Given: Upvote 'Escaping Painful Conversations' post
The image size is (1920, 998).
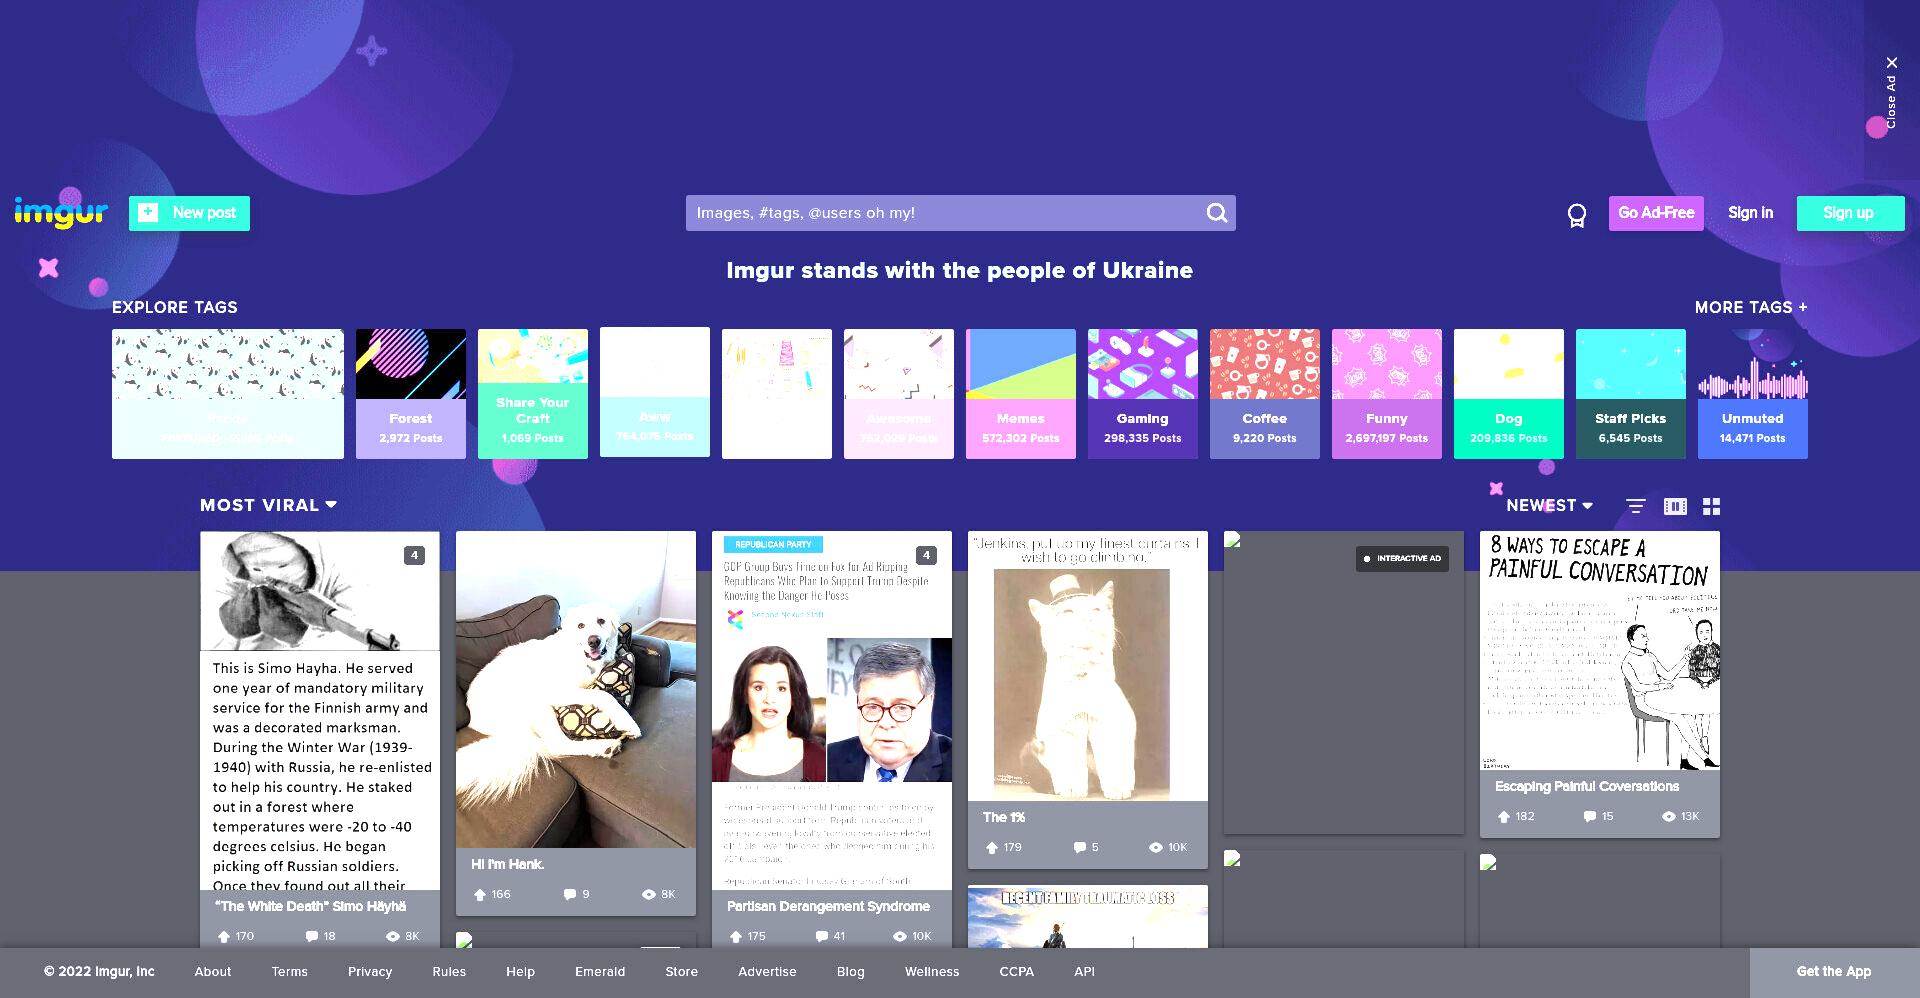Looking at the screenshot, I should click(1504, 816).
